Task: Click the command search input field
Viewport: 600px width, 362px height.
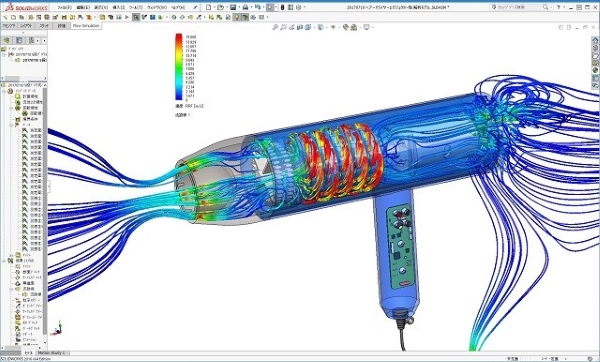Action: pyautogui.click(x=518, y=7)
